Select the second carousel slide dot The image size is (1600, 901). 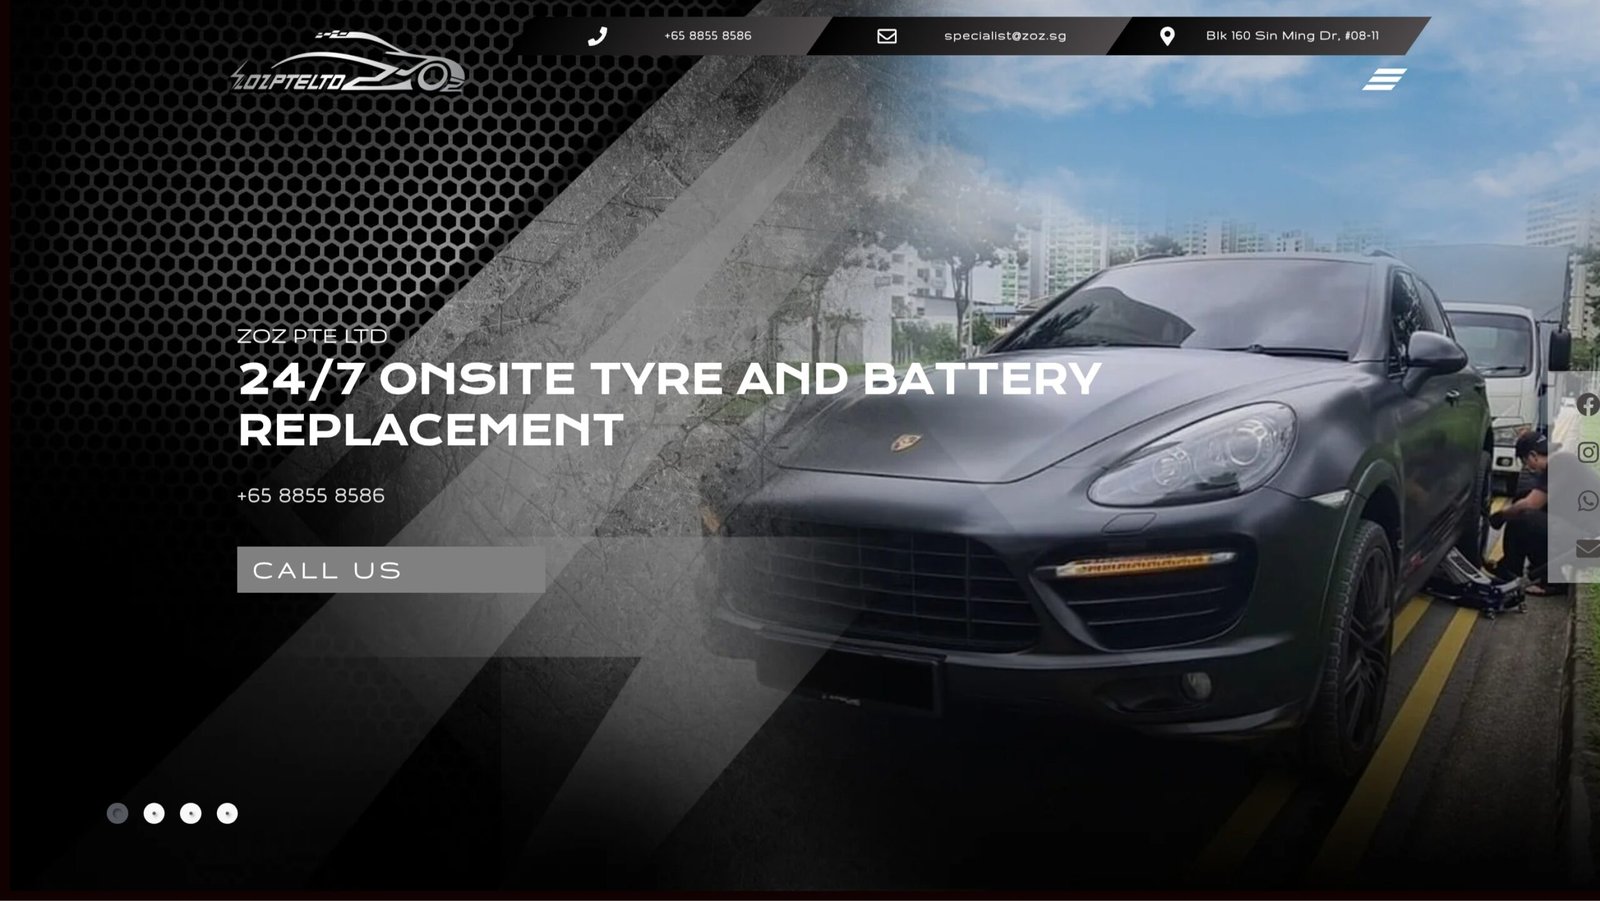click(154, 813)
